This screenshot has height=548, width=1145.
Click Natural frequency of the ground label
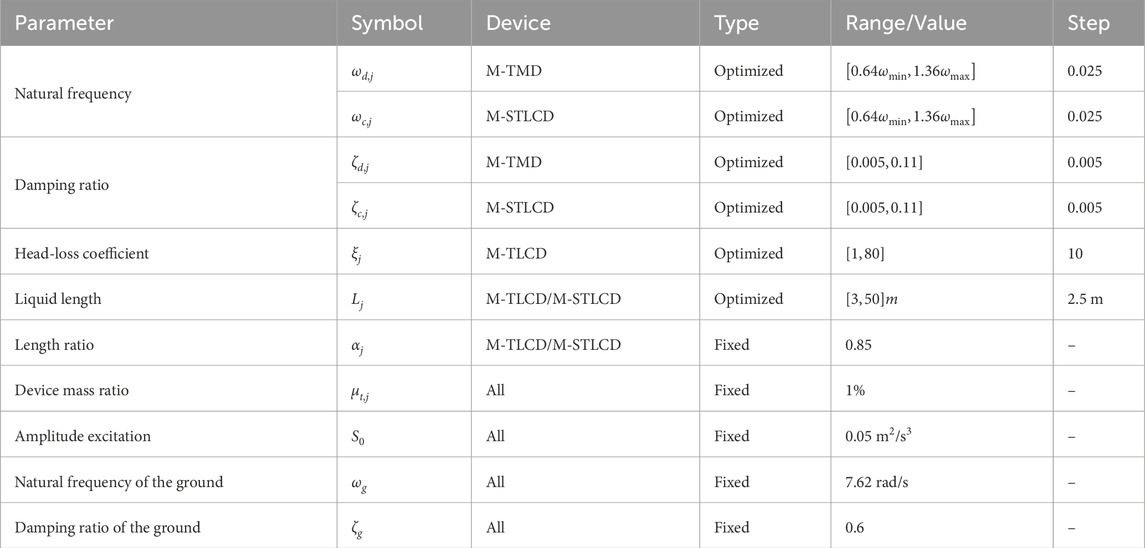point(118,482)
